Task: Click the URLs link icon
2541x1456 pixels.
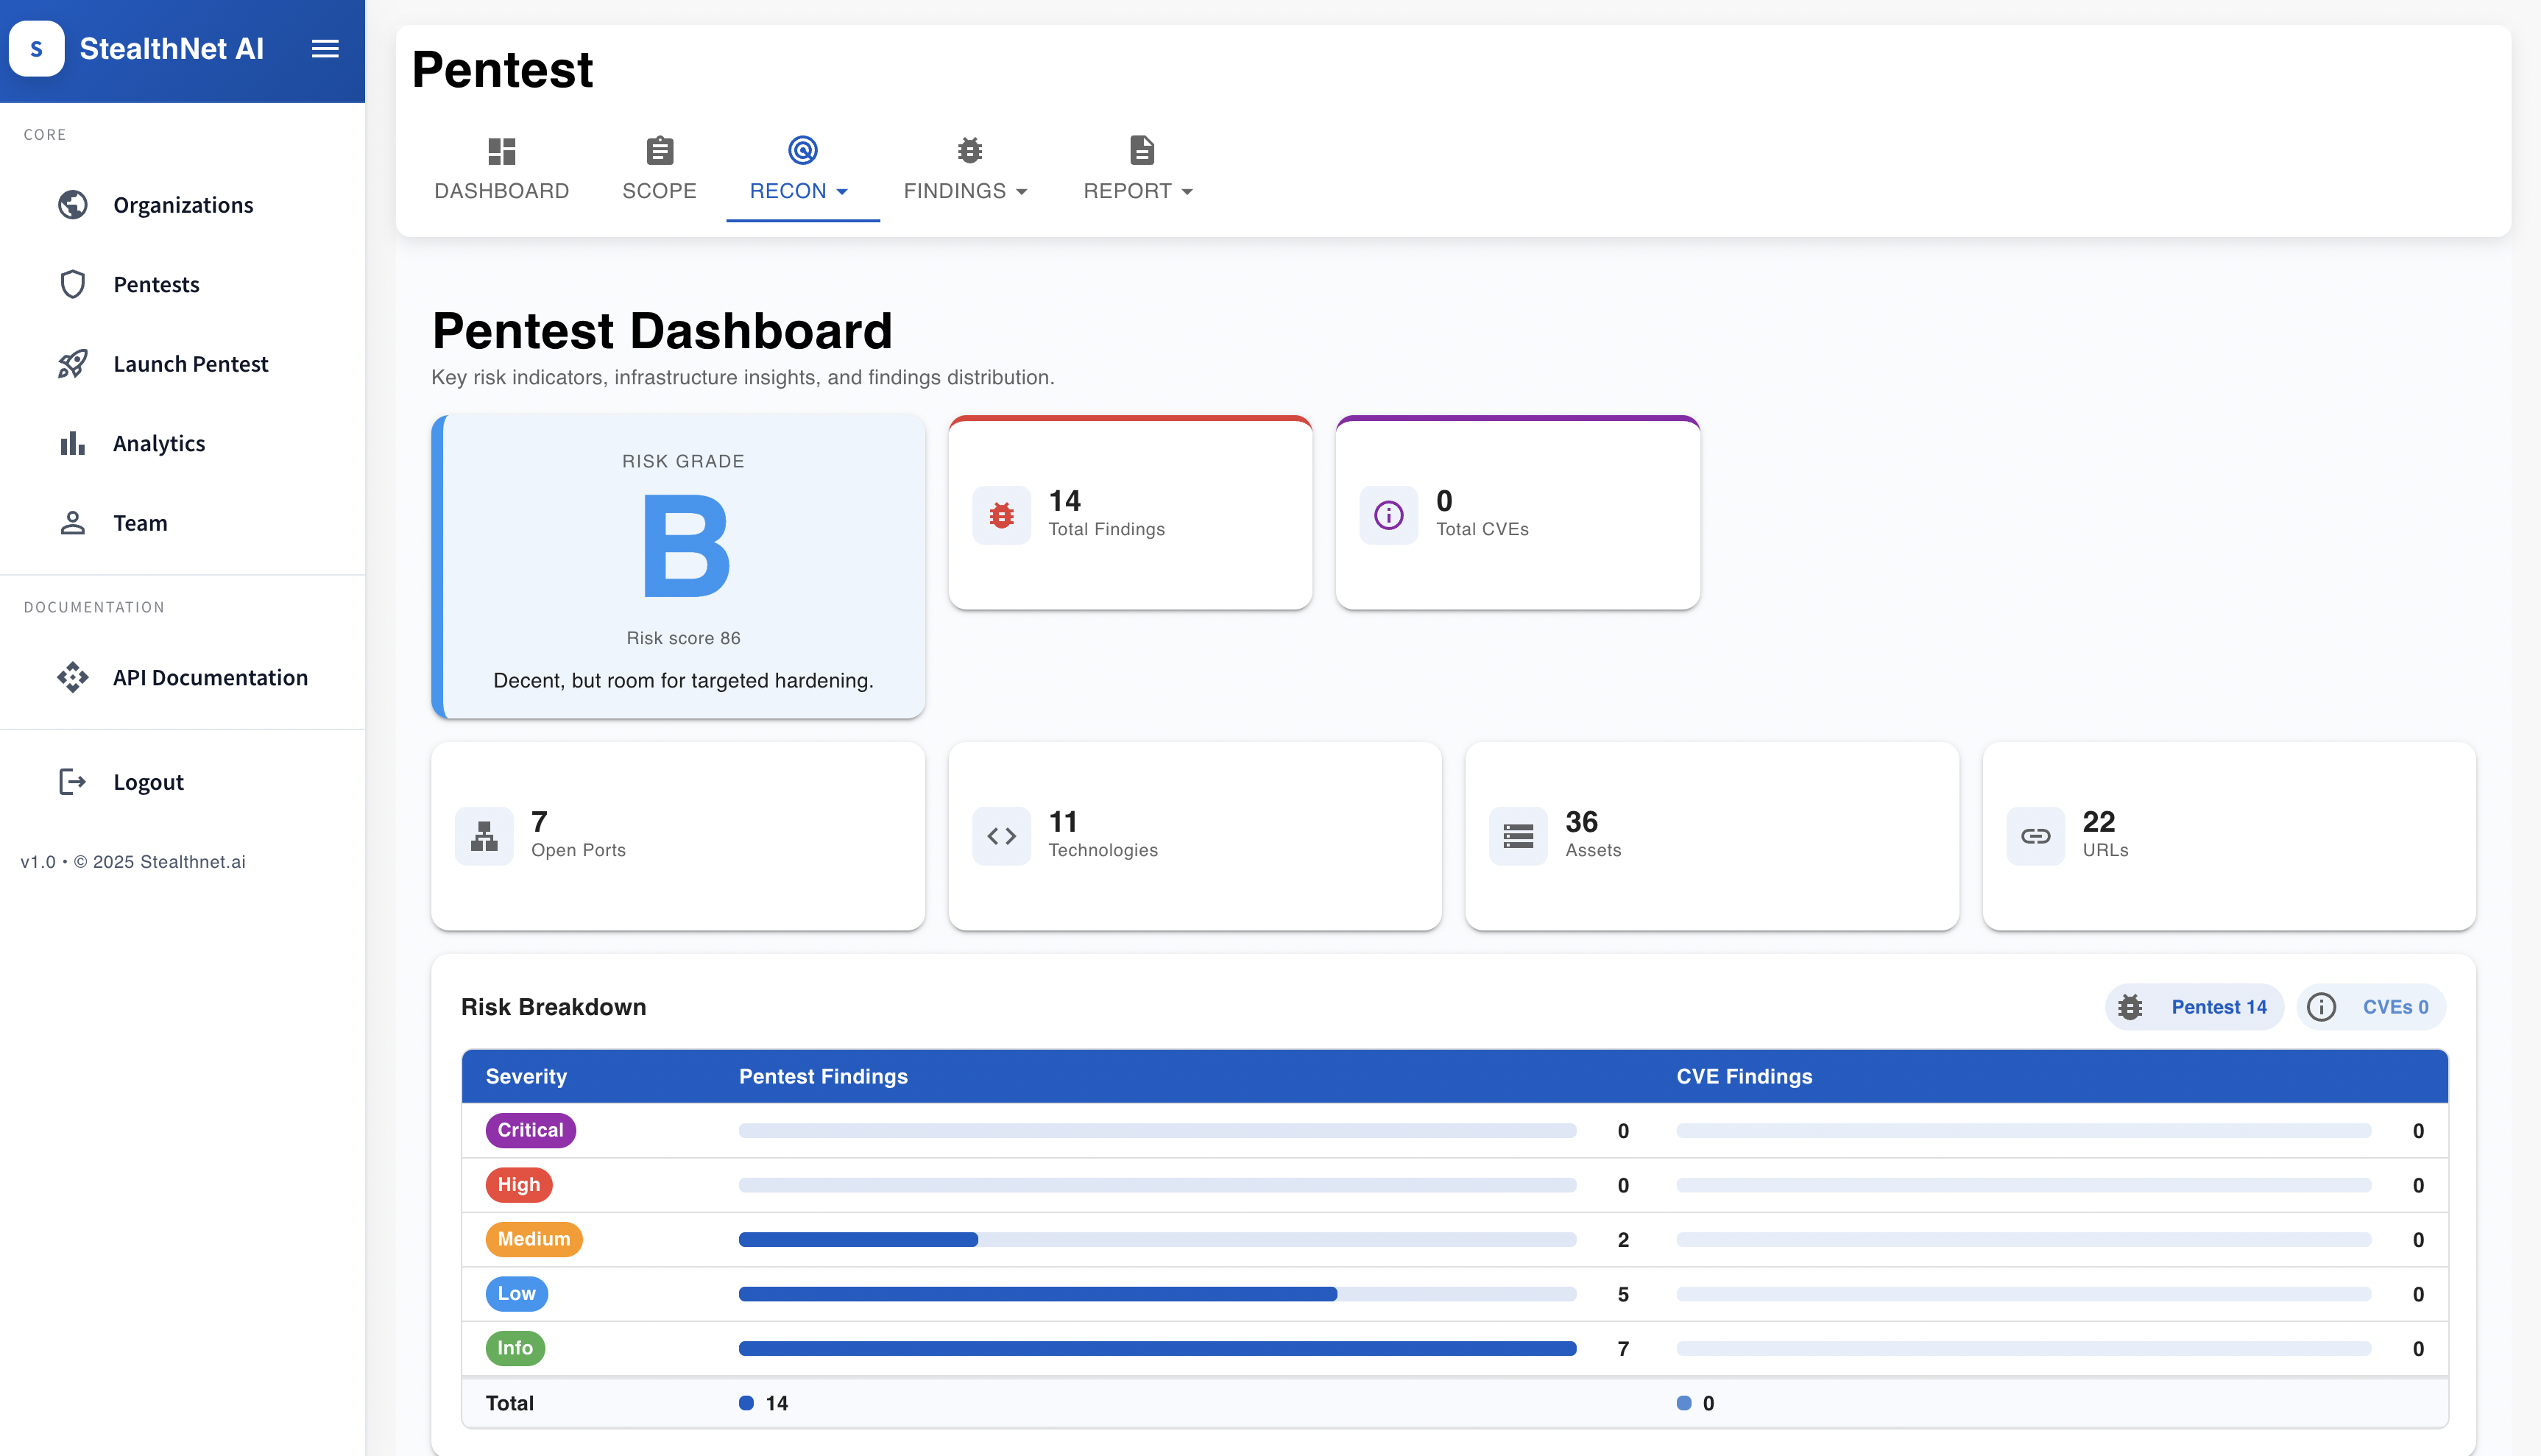Action: (x=2035, y=836)
